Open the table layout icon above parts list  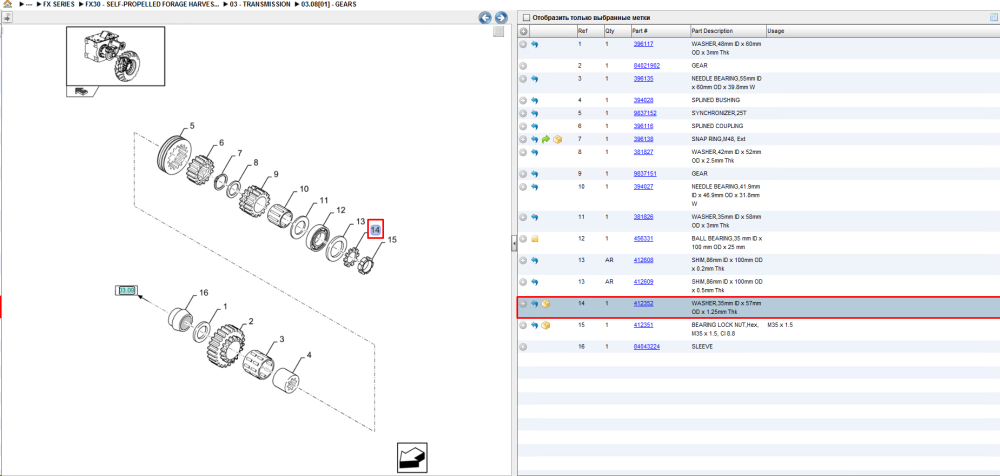994,17
